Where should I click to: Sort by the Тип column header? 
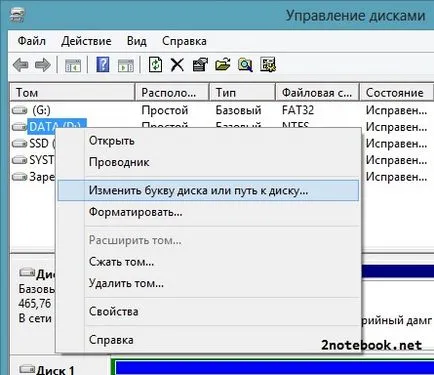242,92
